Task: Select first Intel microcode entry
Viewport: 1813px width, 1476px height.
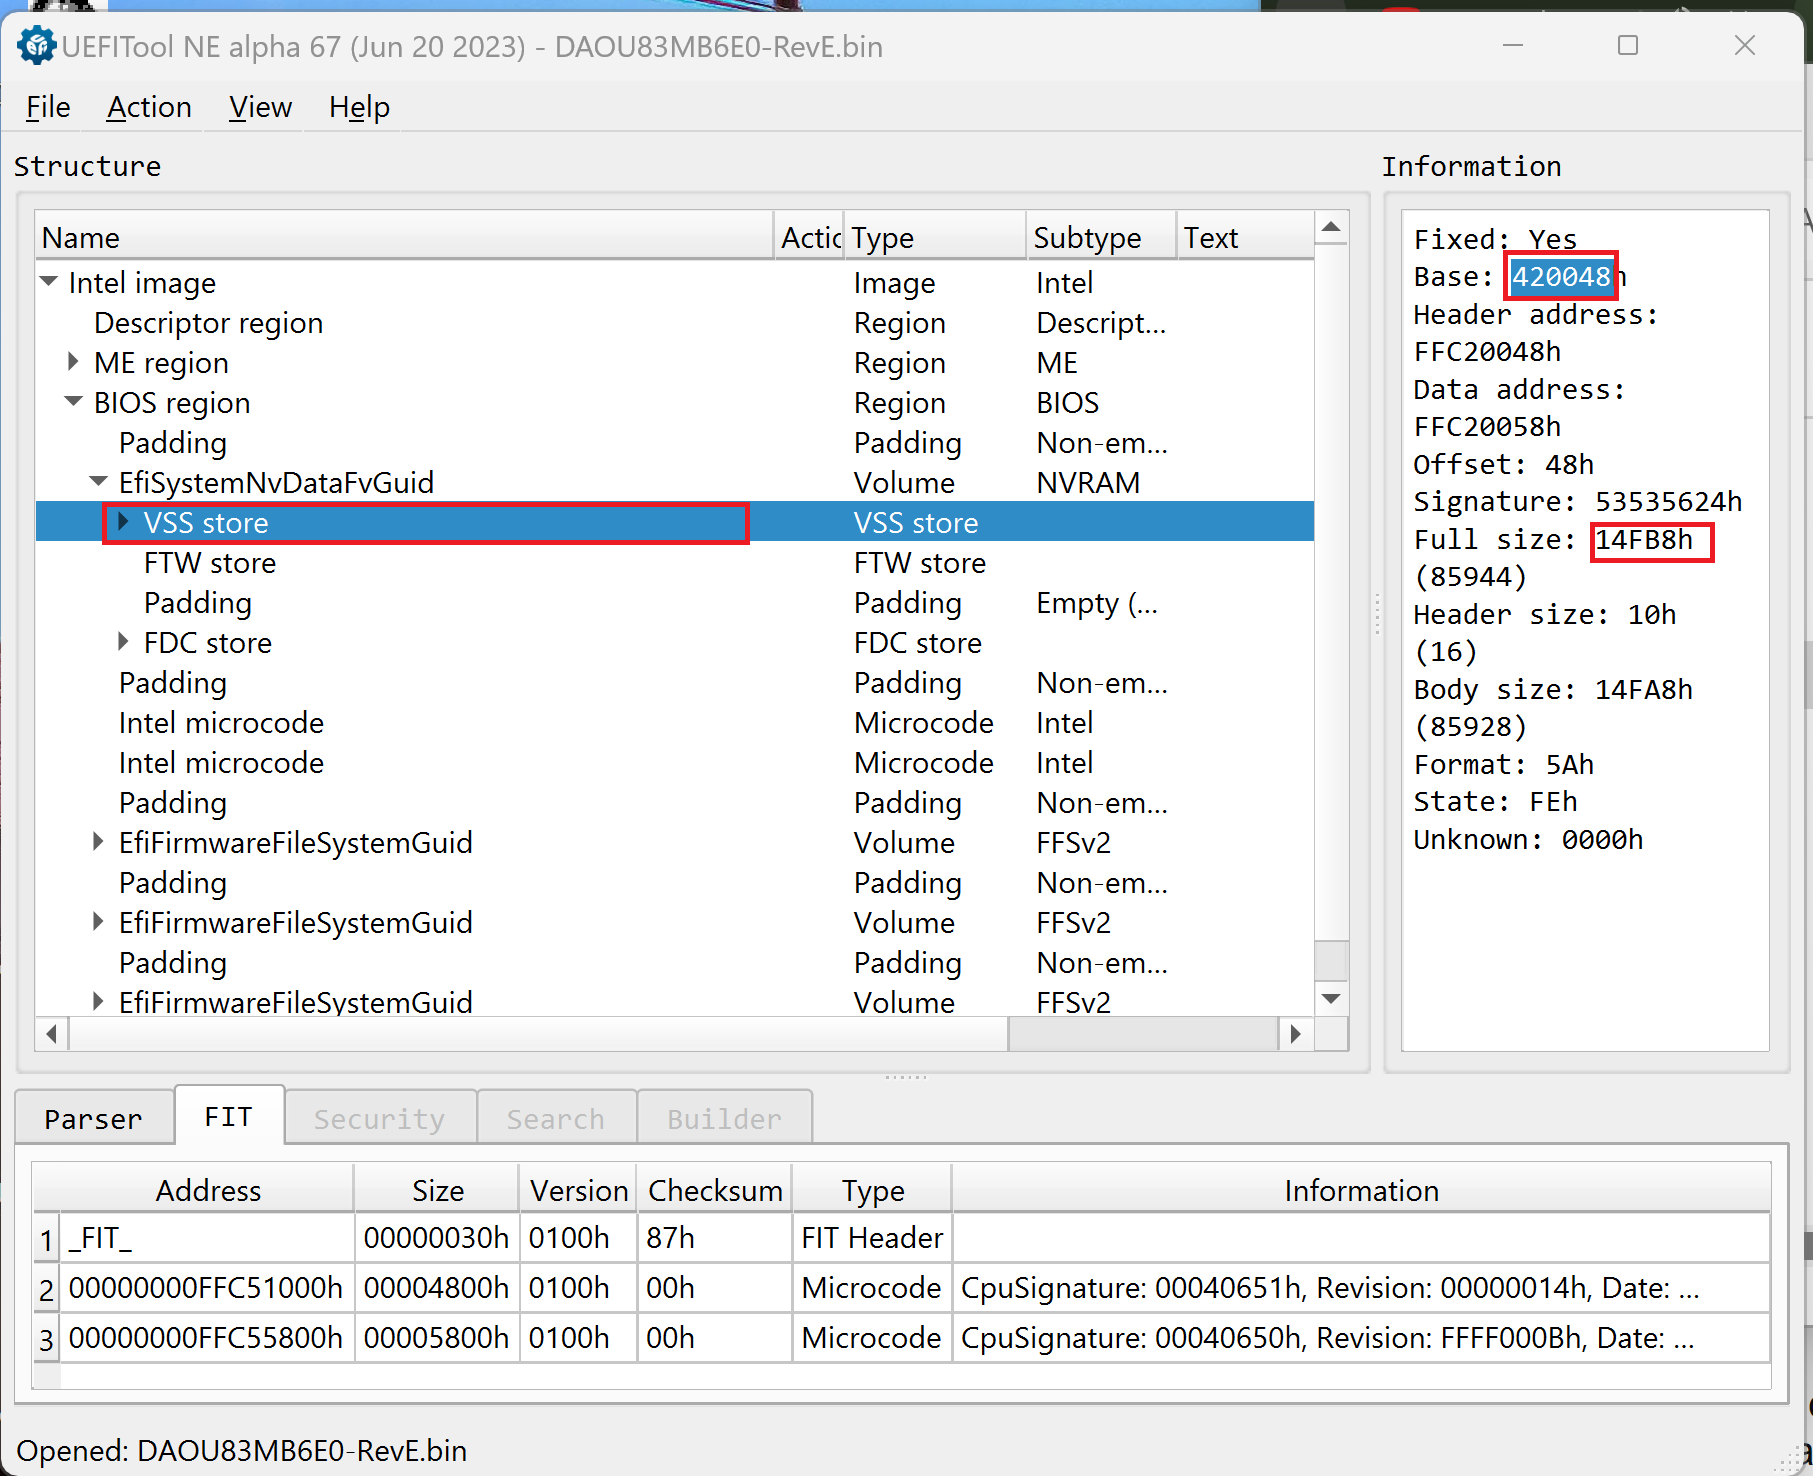Action: pos(221,723)
